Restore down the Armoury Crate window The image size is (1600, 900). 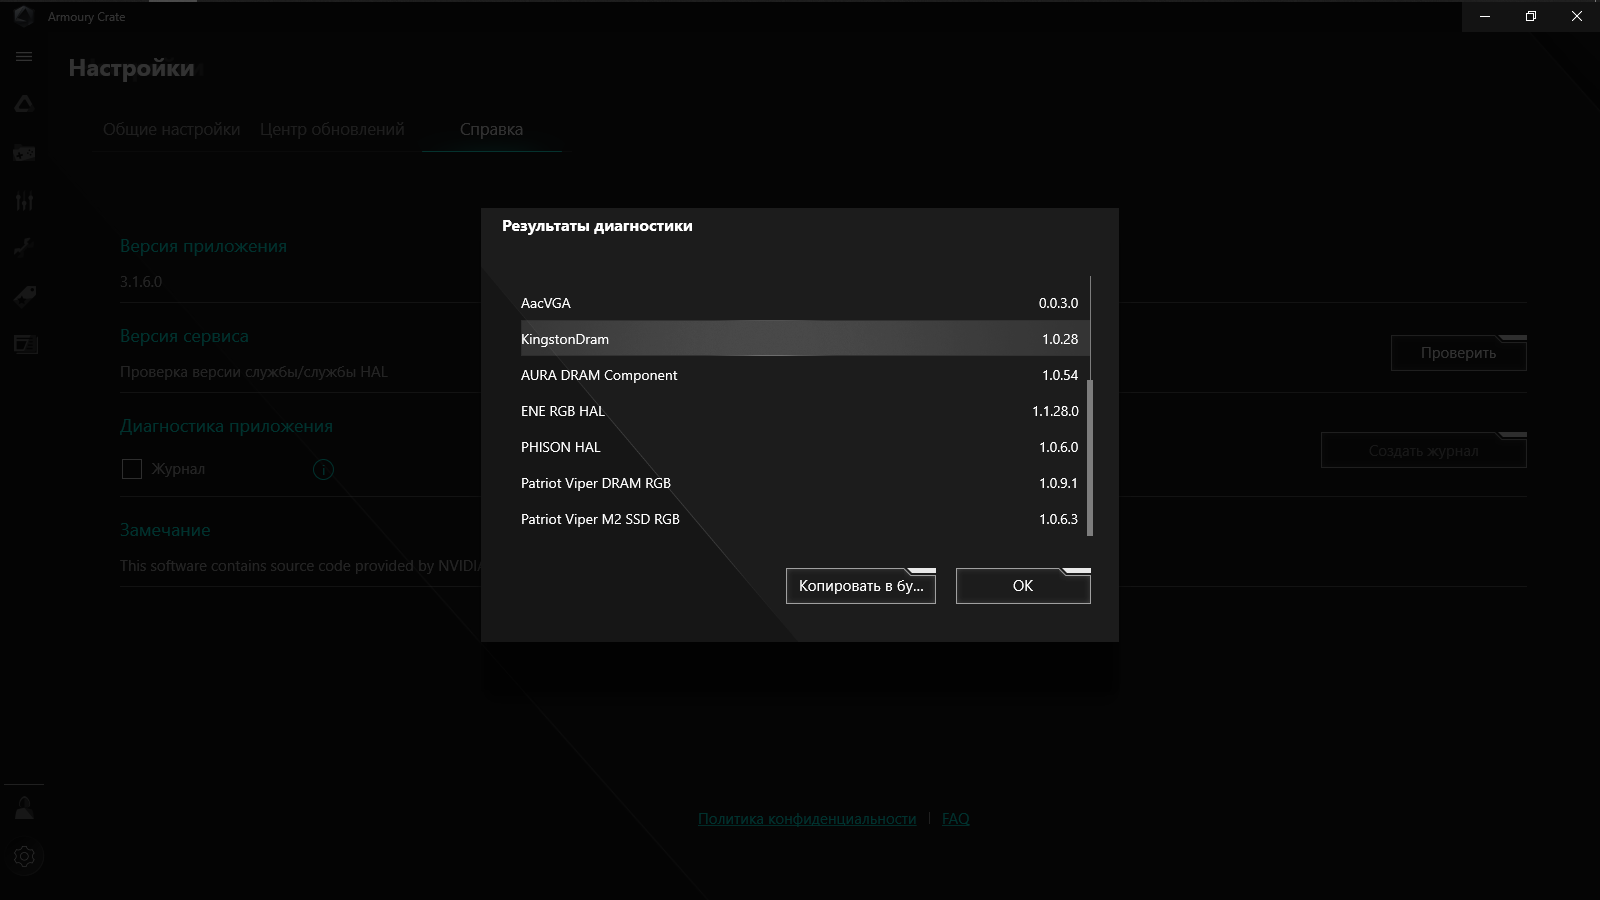click(x=1531, y=16)
